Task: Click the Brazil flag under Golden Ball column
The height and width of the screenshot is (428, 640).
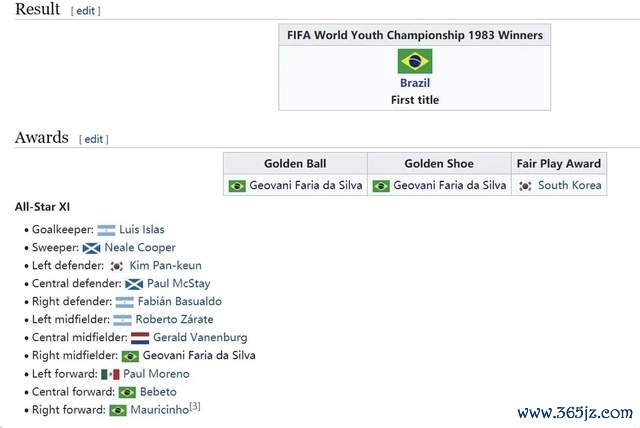Action: point(237,186)
